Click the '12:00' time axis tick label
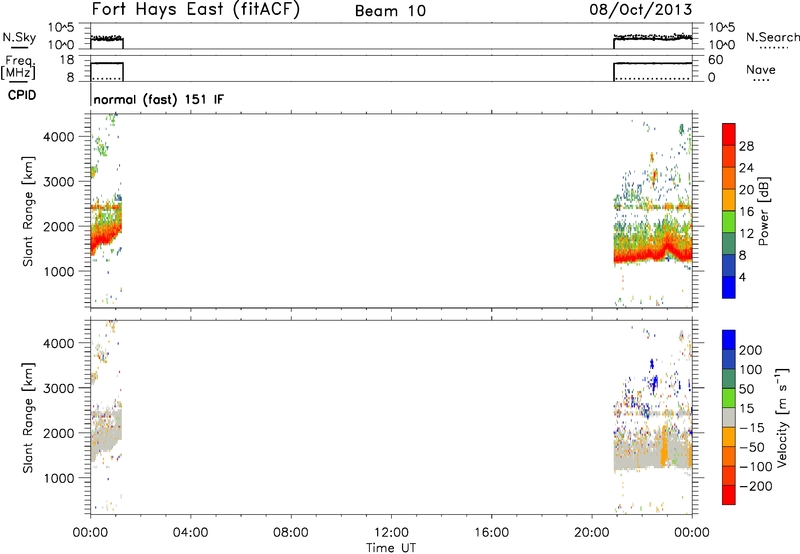800x554 pixels. tap(391, 533)
